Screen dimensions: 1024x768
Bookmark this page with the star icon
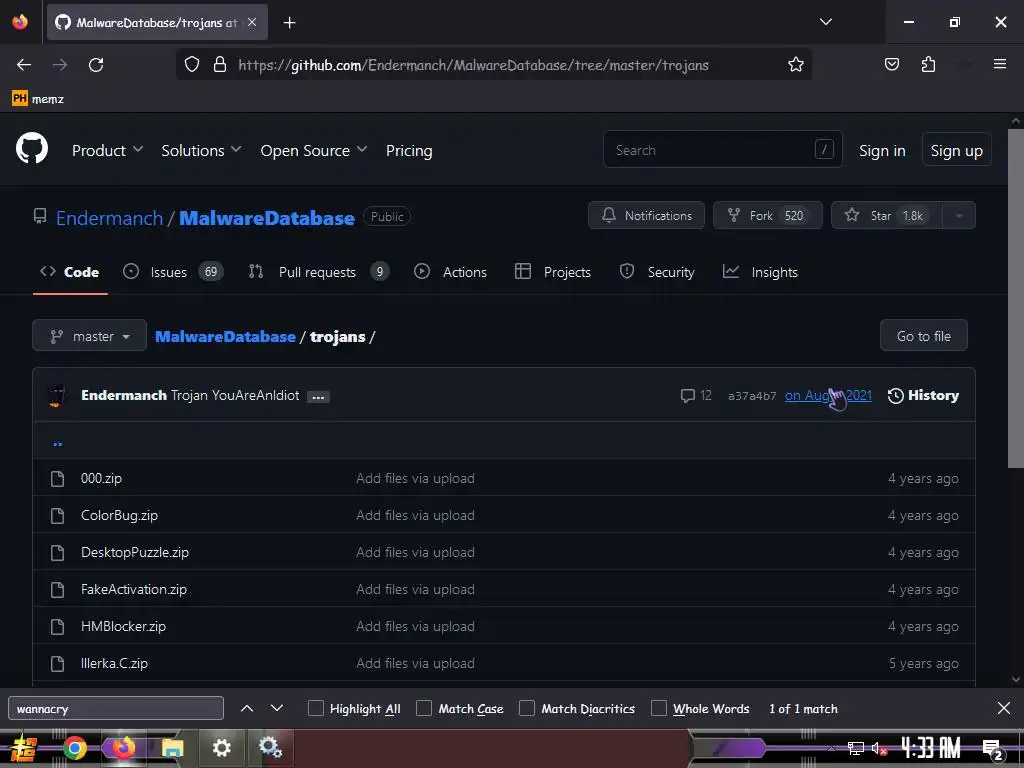(795, 64)
